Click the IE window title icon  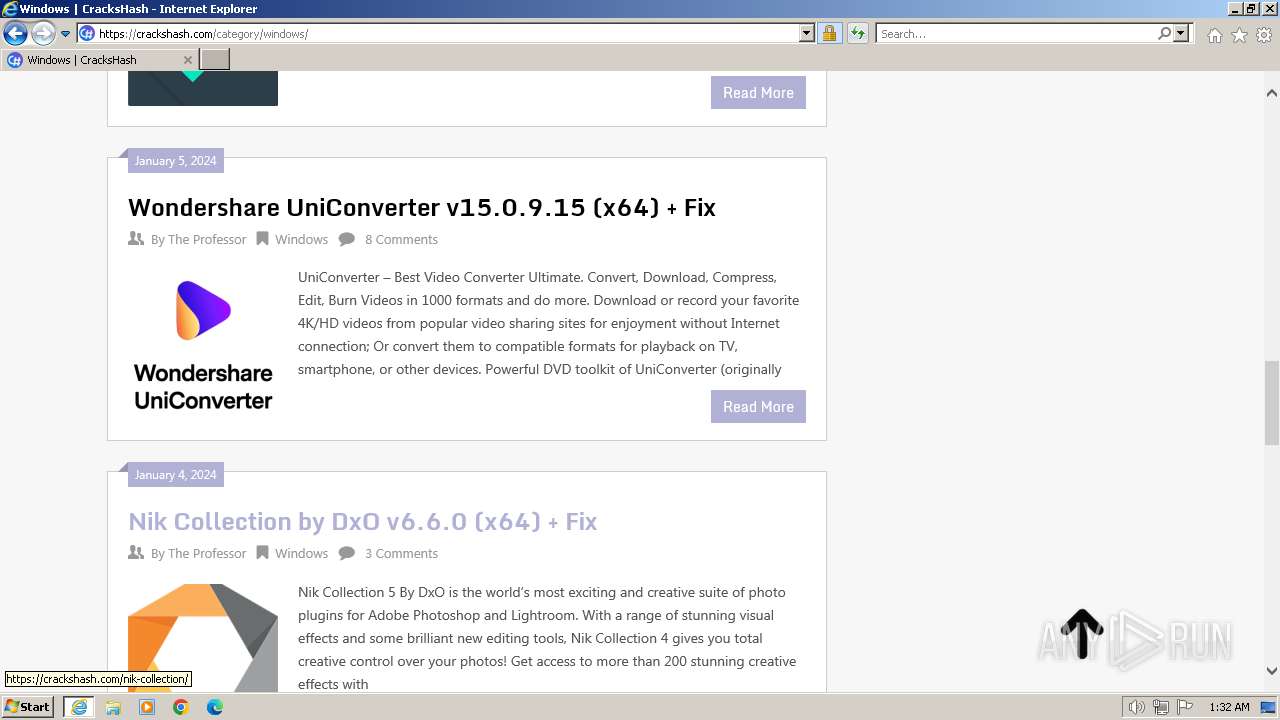click(x=9, y=8)
